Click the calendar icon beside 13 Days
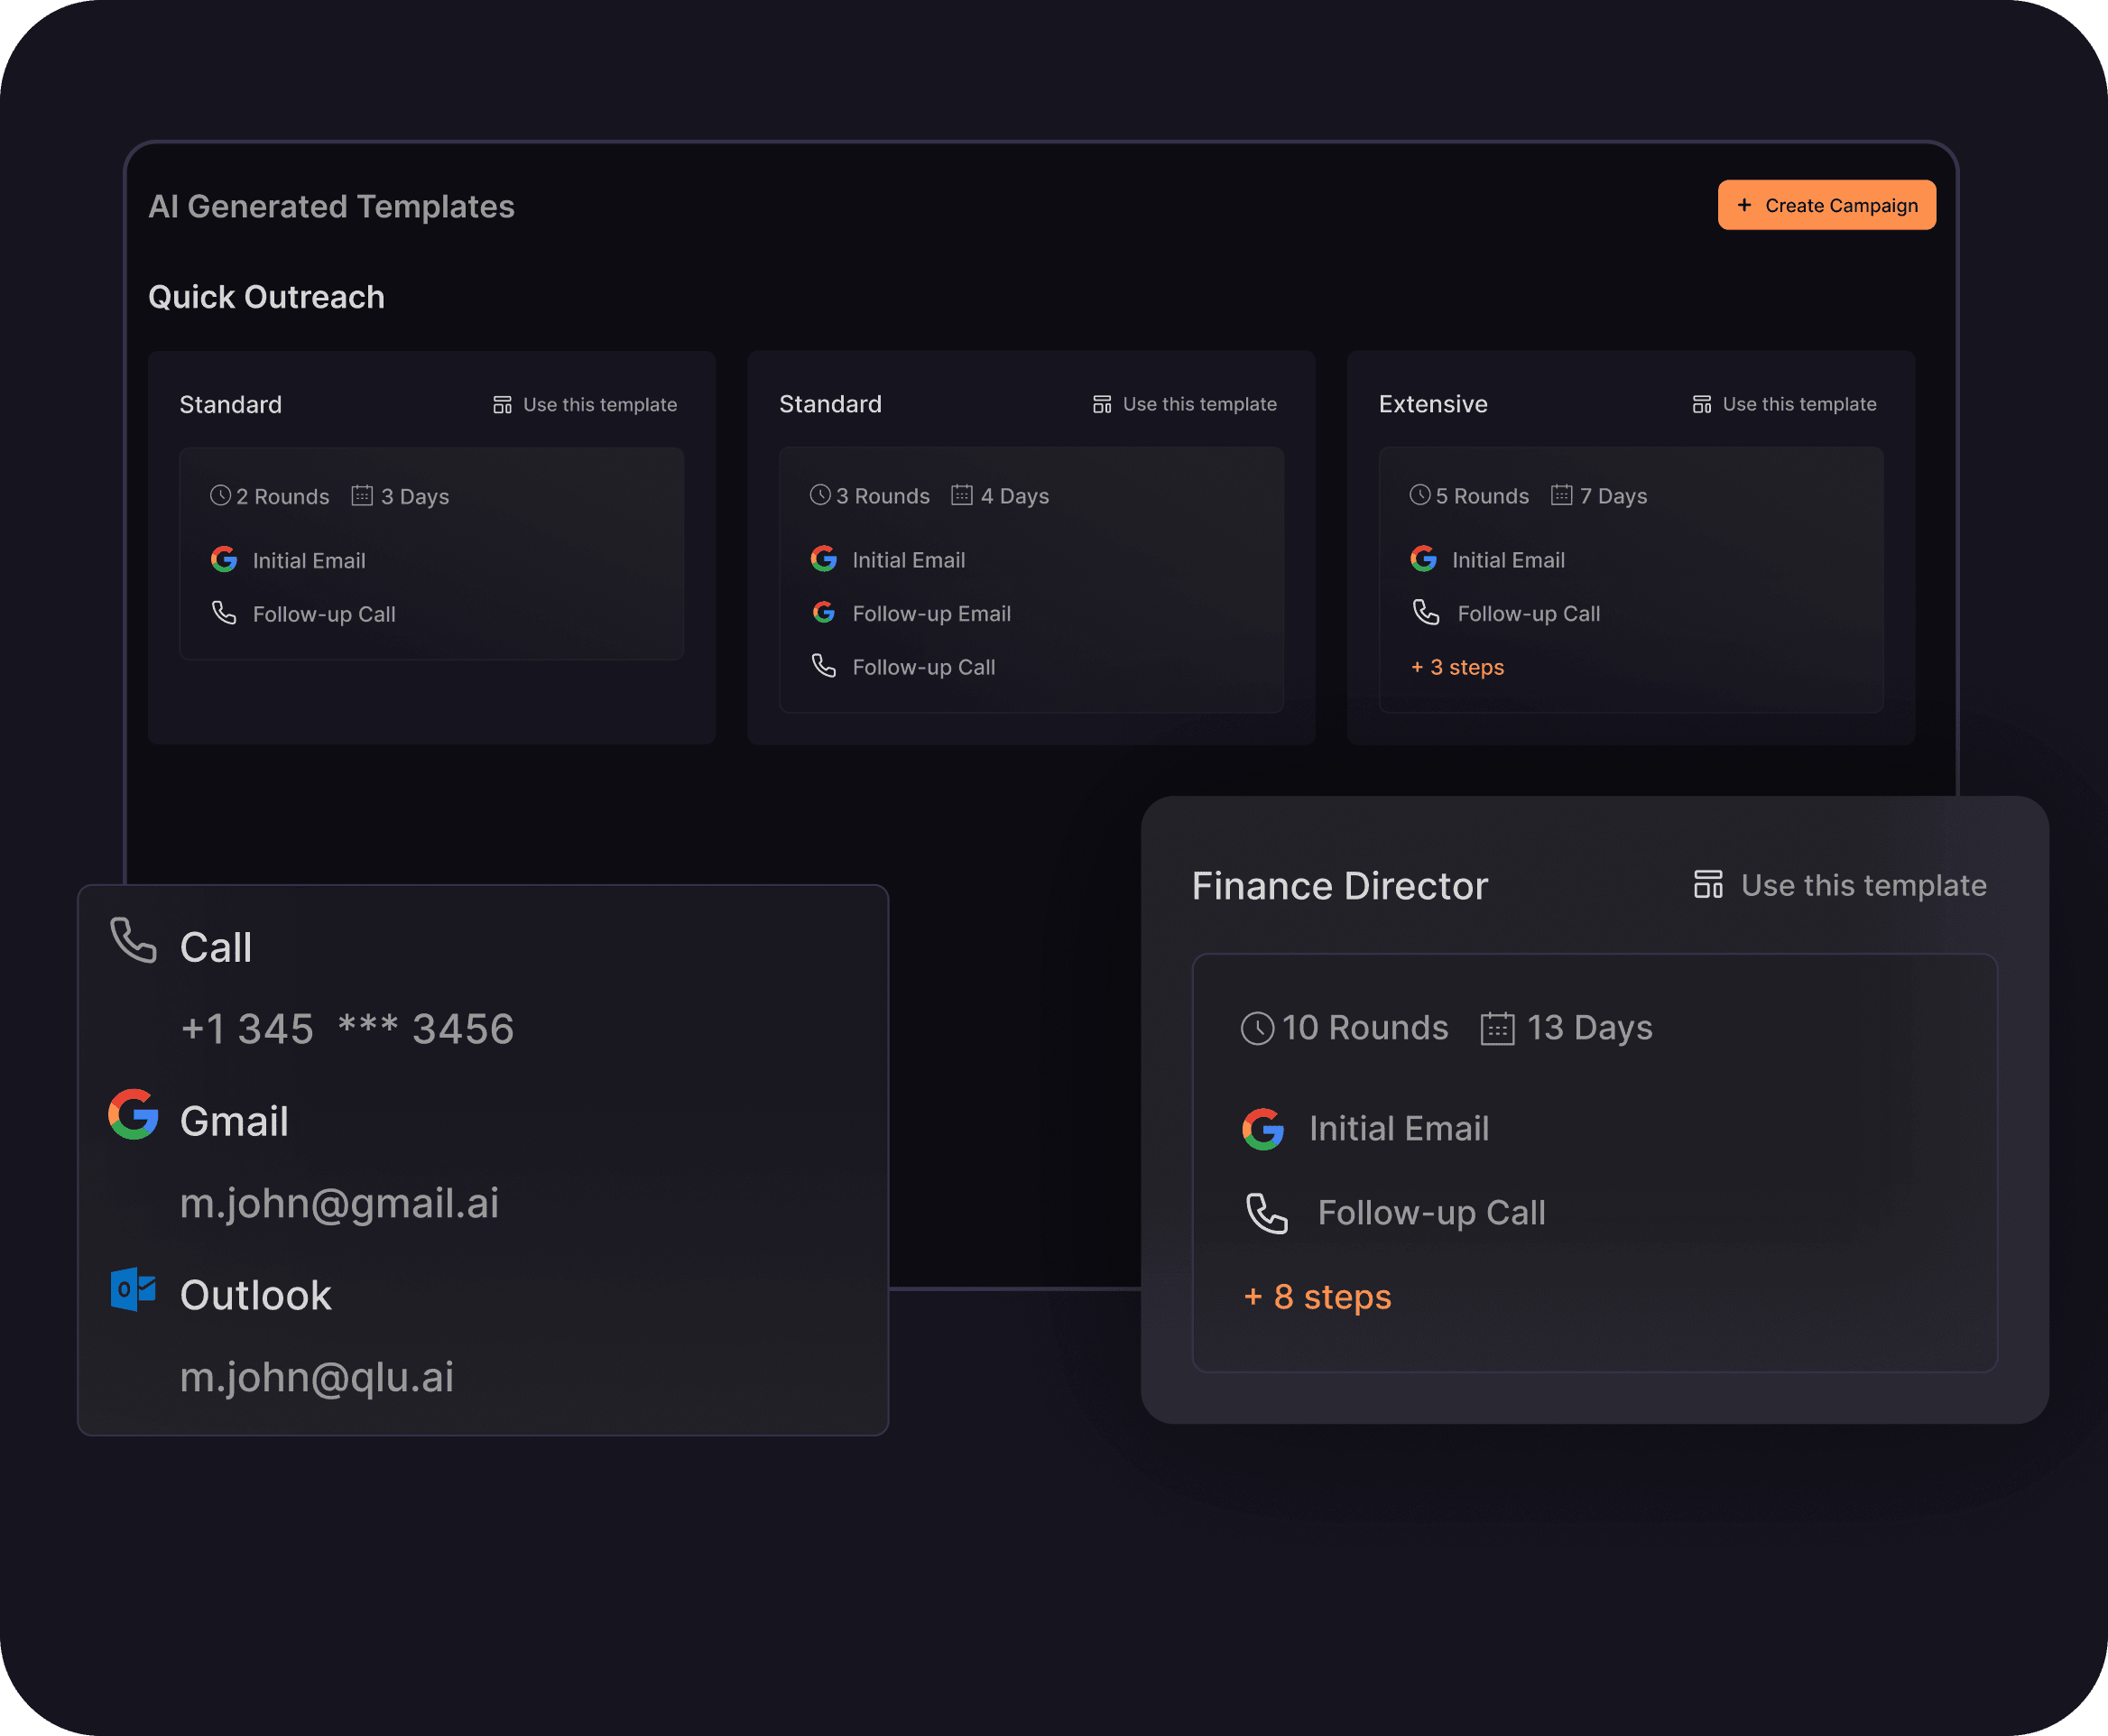 (x=1497, y=1028)
